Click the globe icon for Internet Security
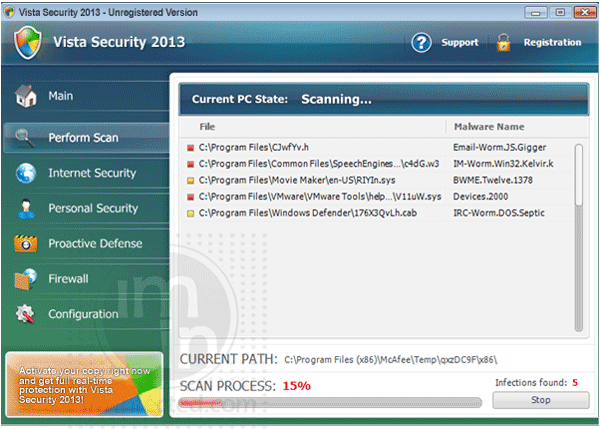Image resolution: width=600 pixels, height=429 pixels. (x=26, y=173)
